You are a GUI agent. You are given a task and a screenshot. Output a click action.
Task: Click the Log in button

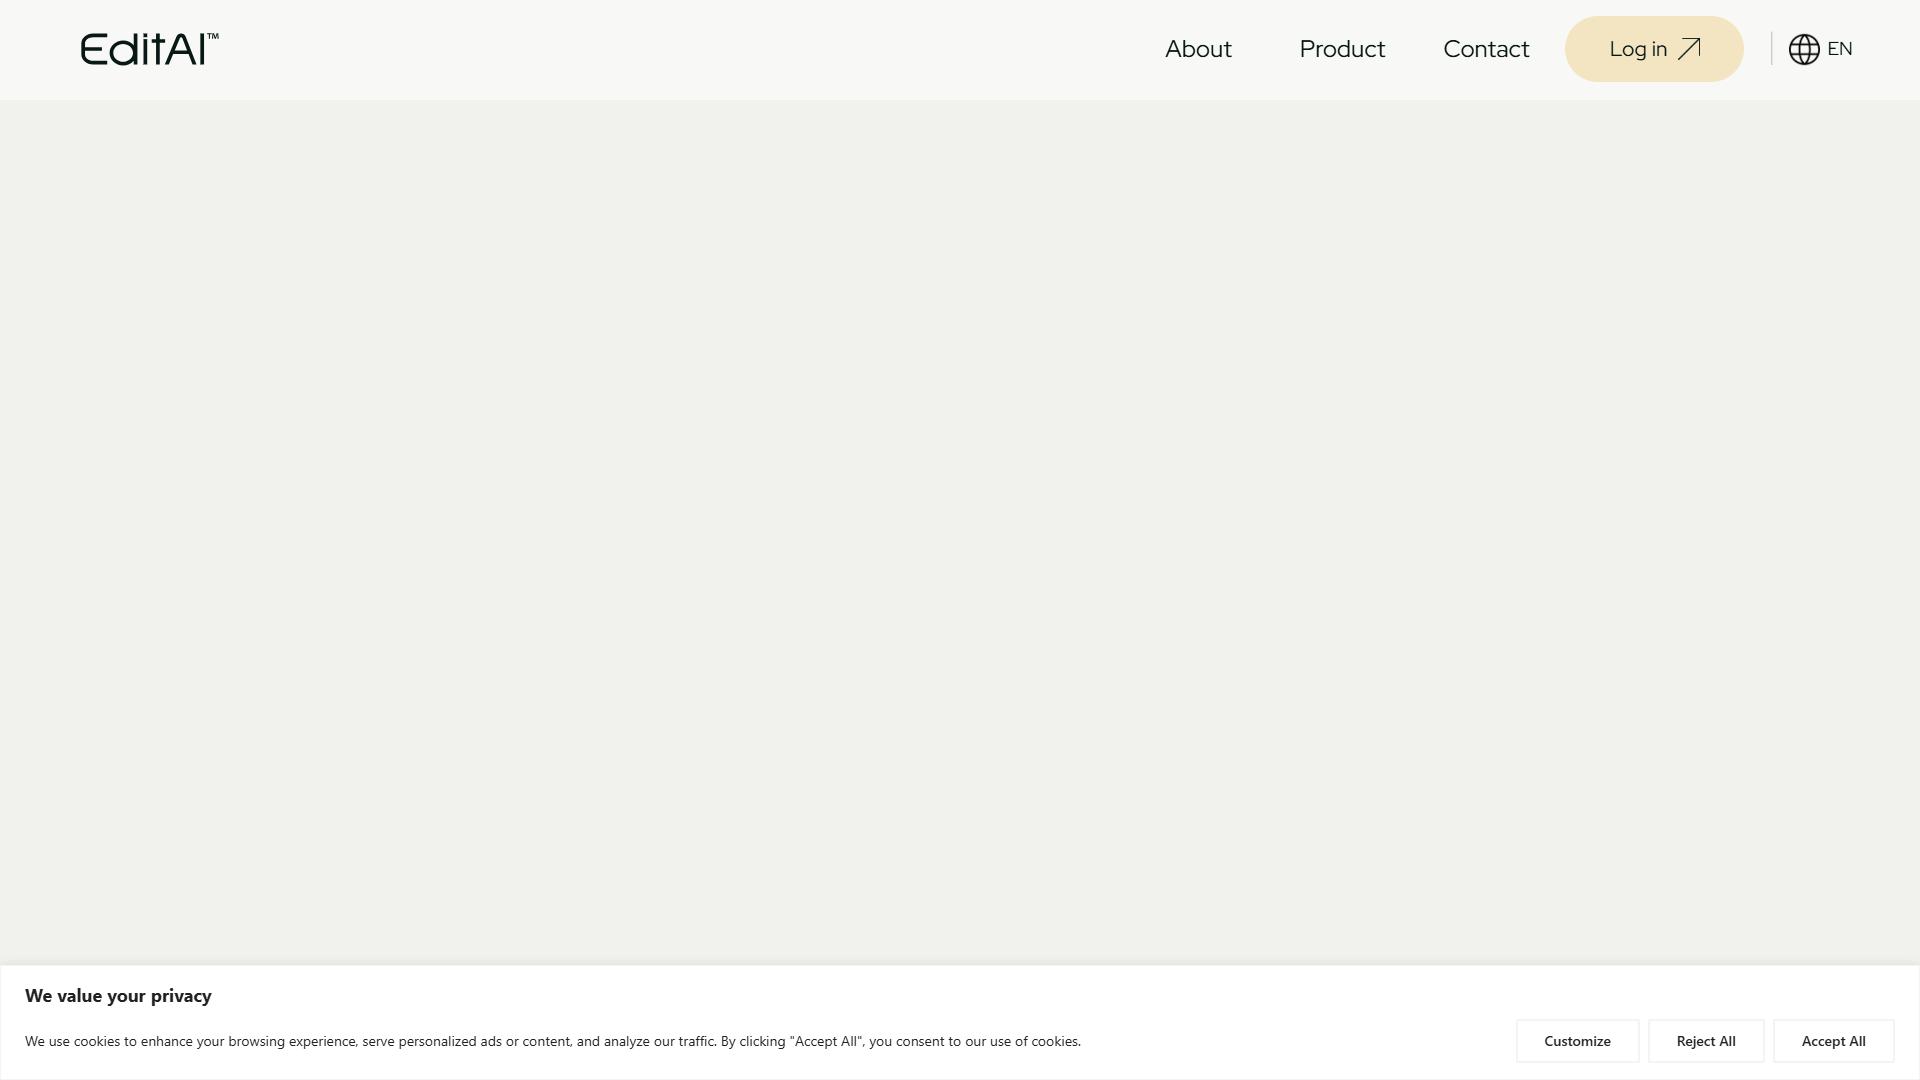pyautogui.click(x=1654, y=49)
